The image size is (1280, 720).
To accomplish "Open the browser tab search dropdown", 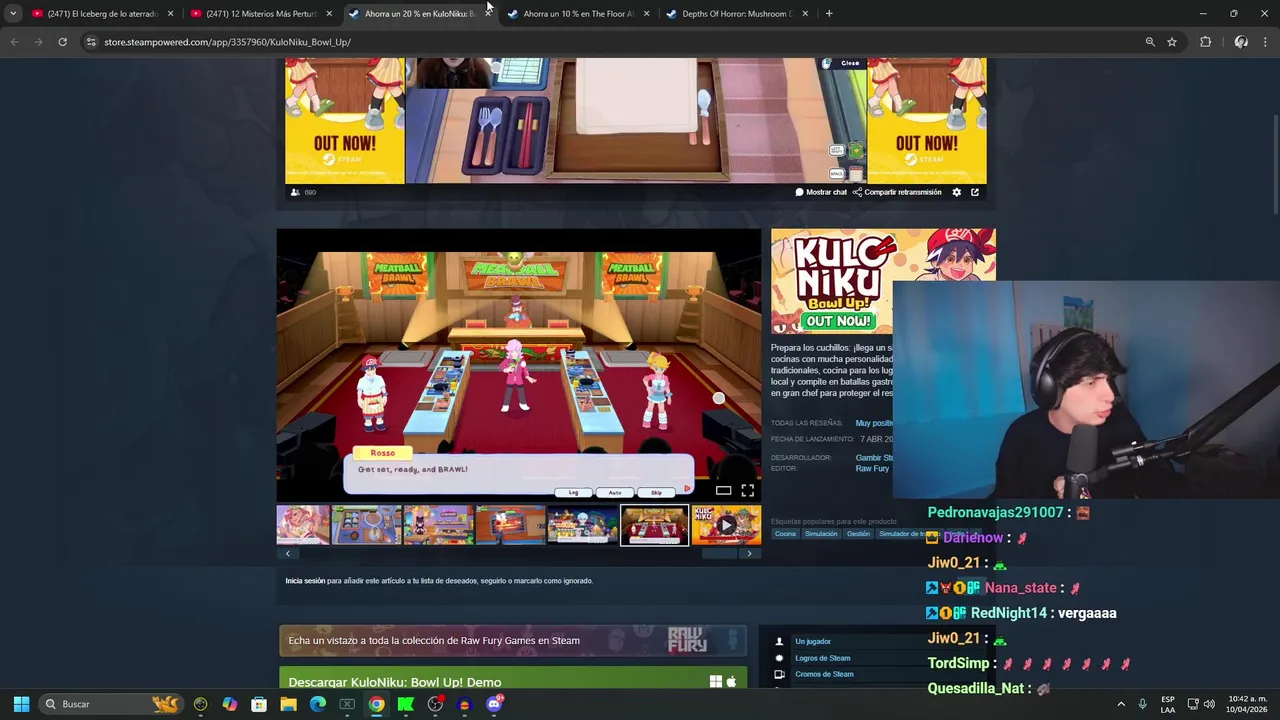I will tap(13, 14).
